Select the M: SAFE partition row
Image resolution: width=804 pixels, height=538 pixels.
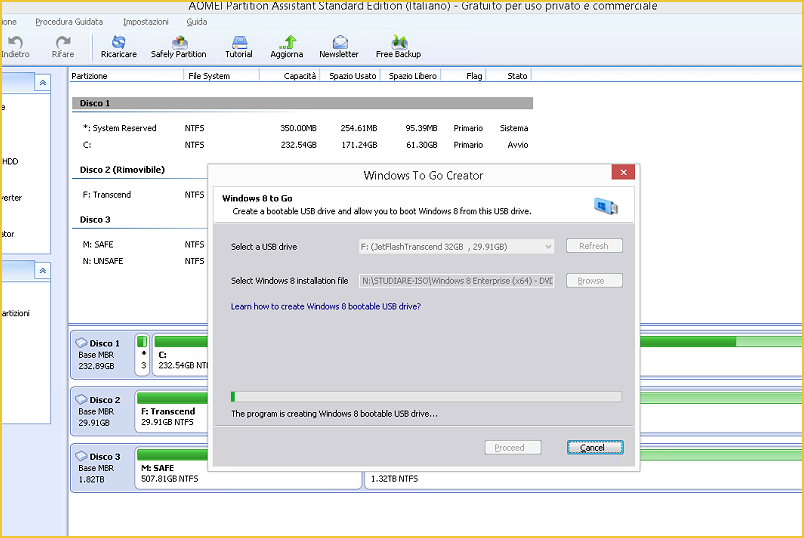pos(140,245)
